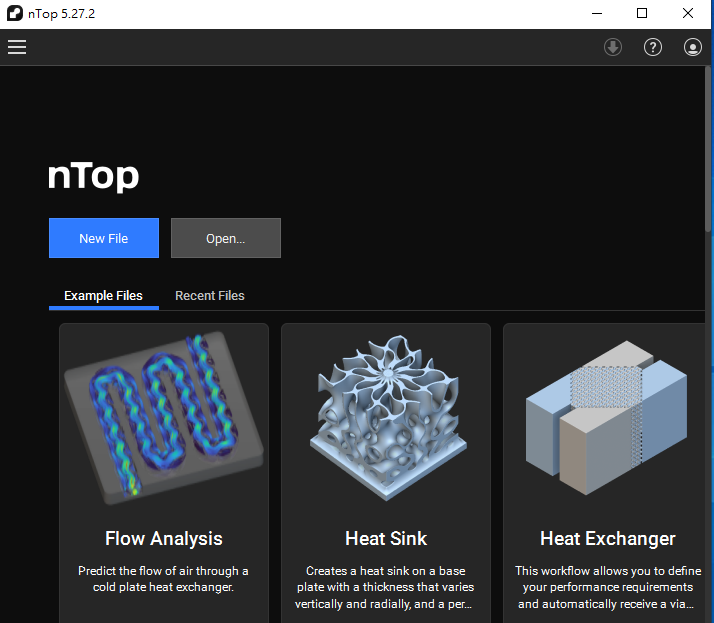
Task: Click the vertical scrollbar thumb
Action: (708, 149)
